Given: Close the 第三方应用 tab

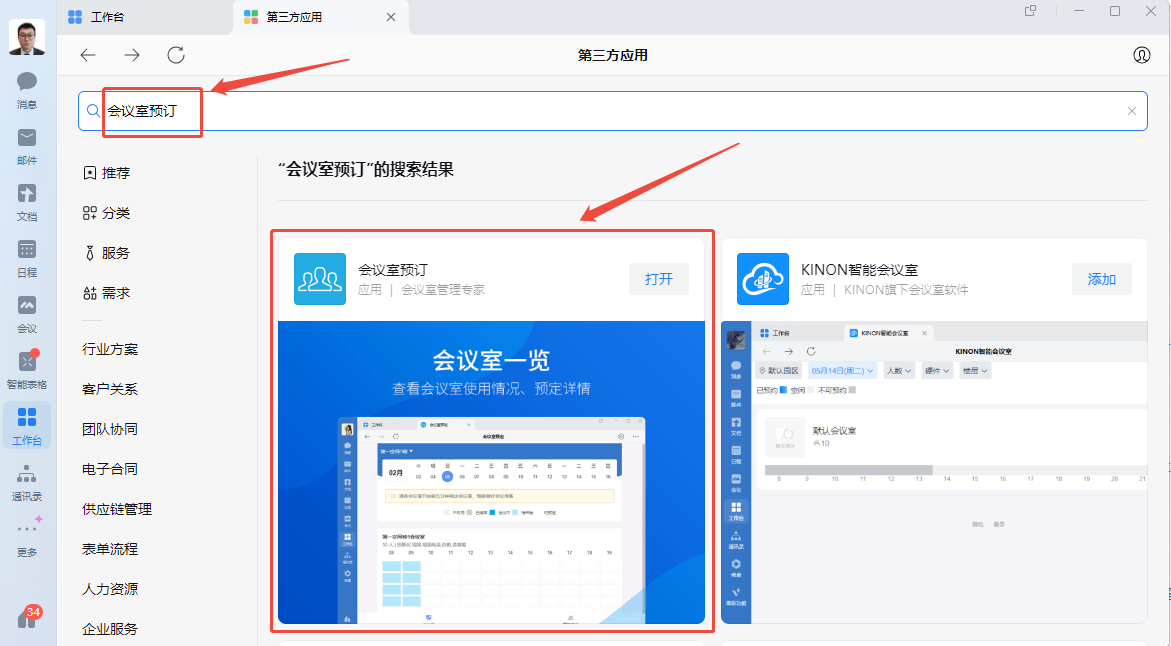Looking at the screenshot, I should (x=391, y=17).
